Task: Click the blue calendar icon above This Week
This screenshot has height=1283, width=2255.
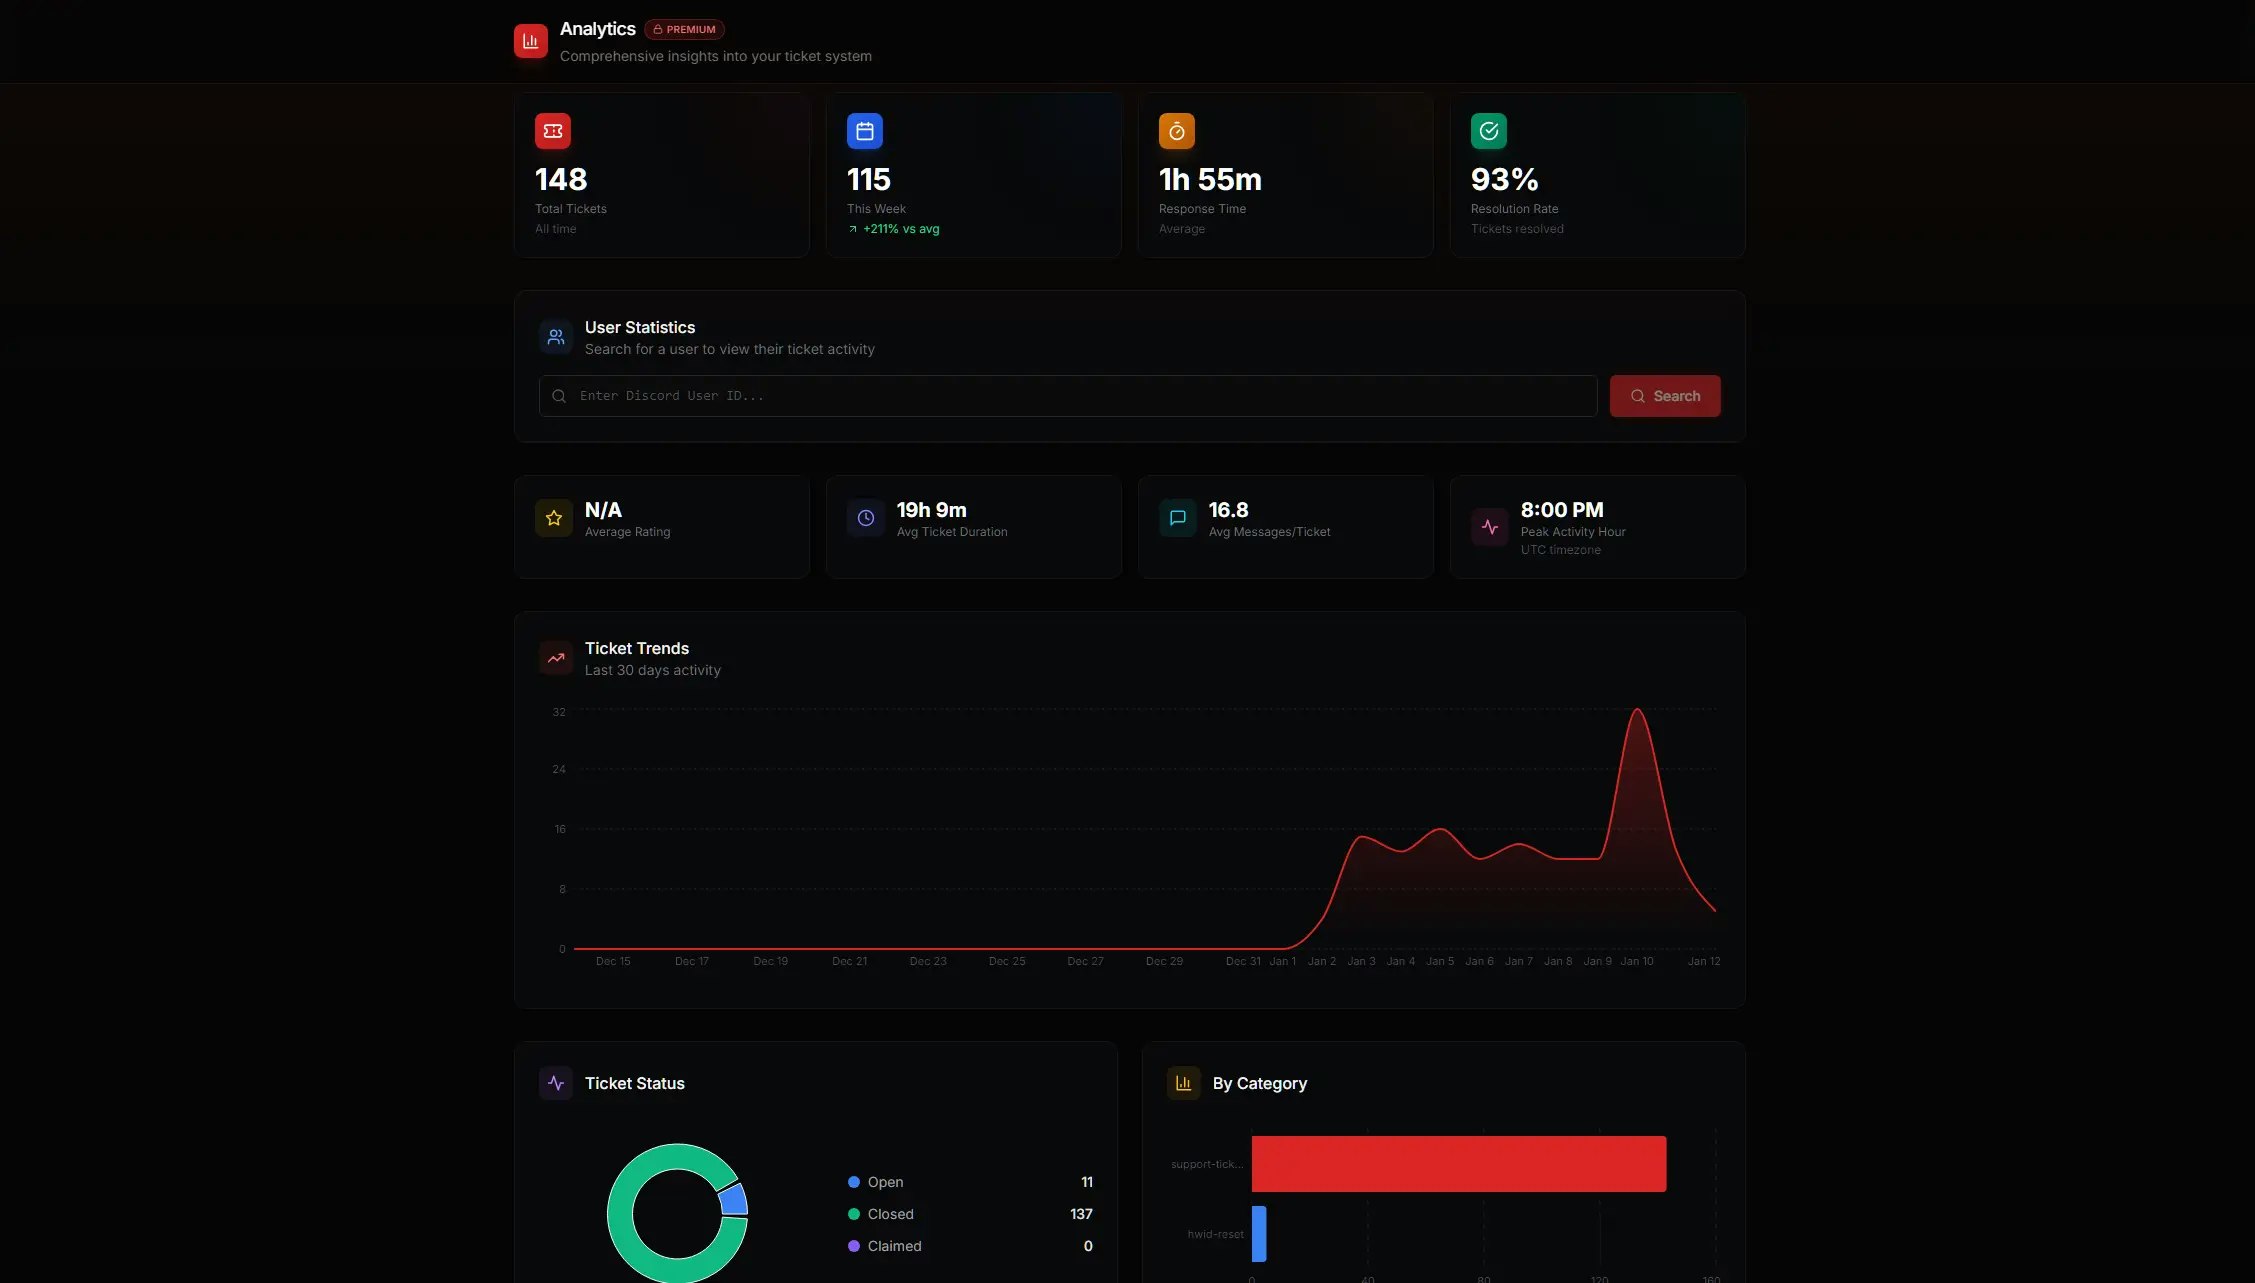Action: click(x=864, y=130)
